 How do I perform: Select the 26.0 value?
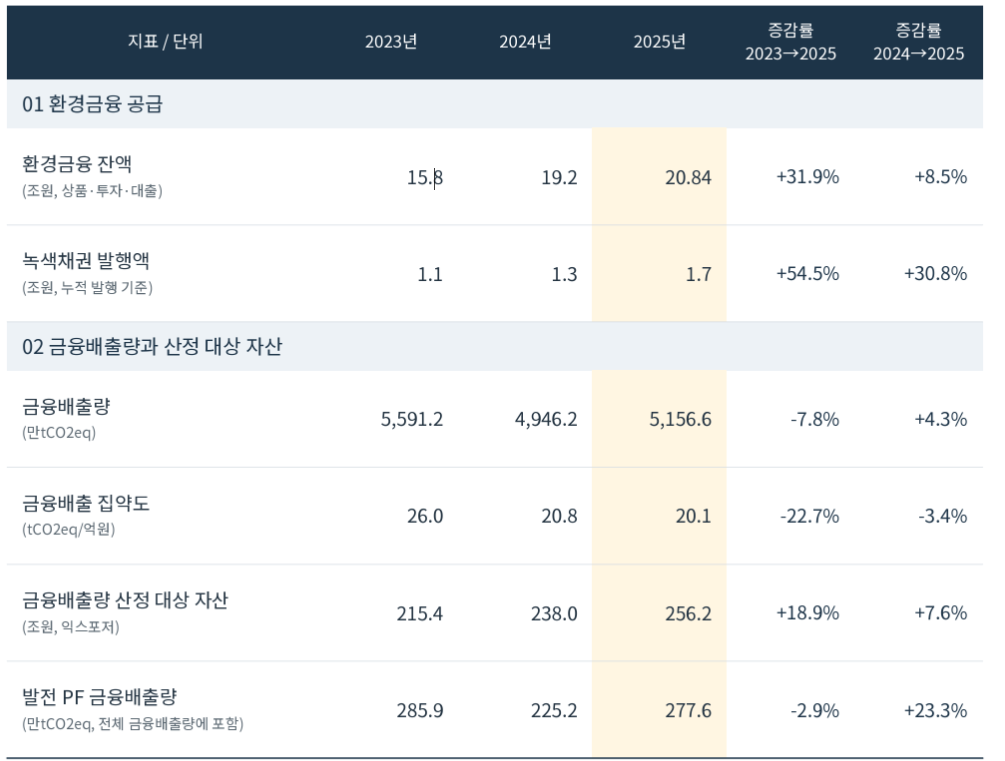tap(425, 516)
